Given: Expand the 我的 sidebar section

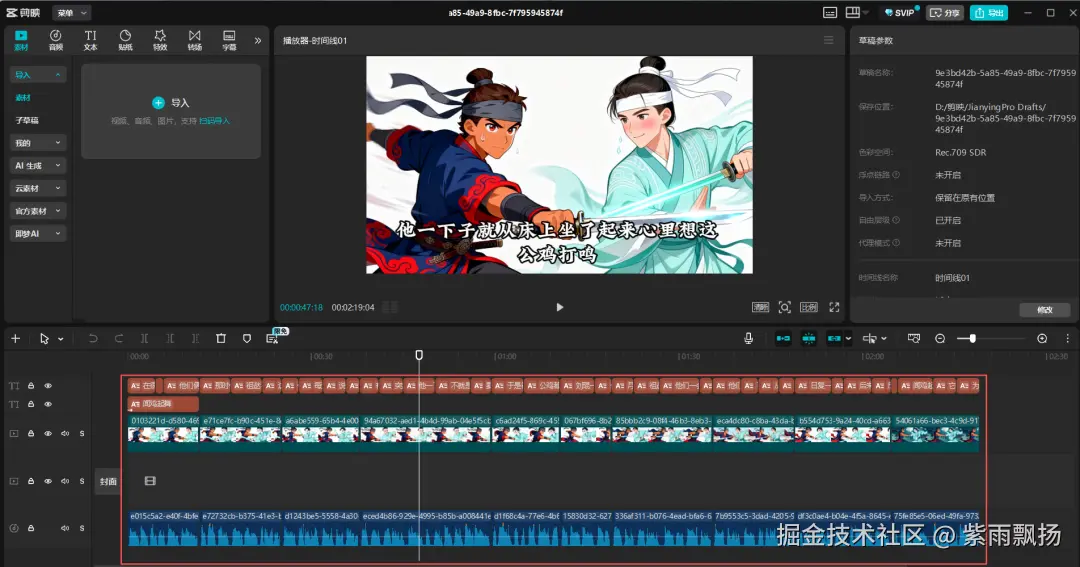Looking at the screenshot, I should coord(38,143).
